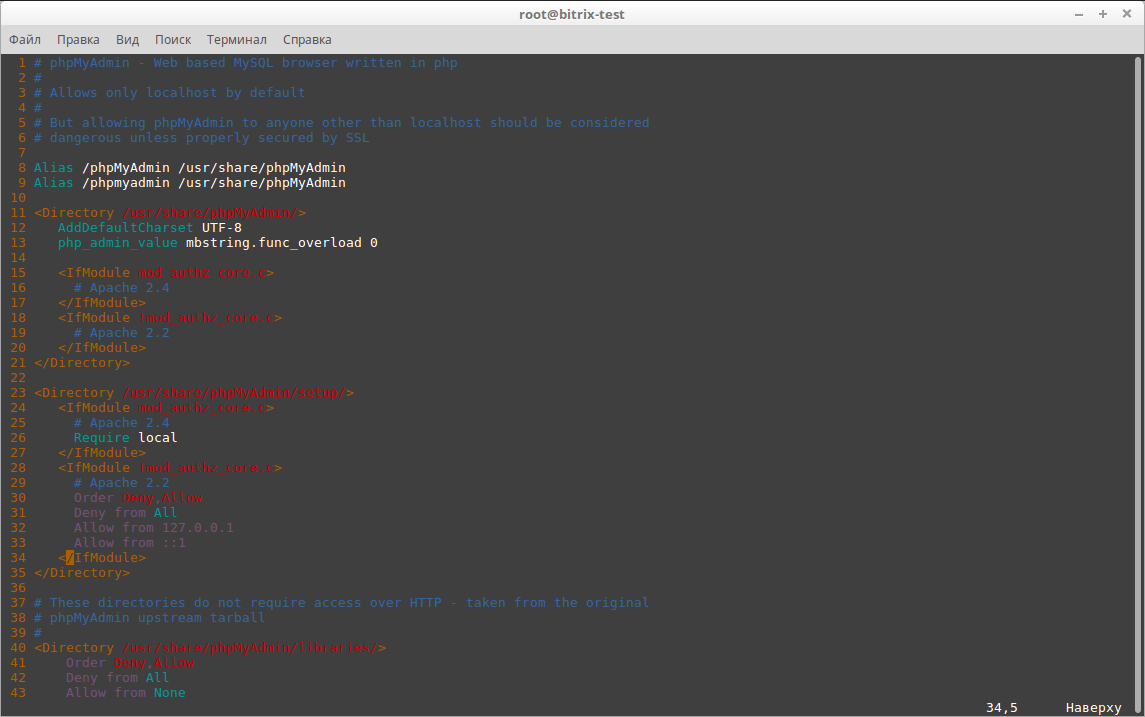This screenshot has width=1145, height=717.
Task: Click 'php_admin_value mbstring.func_overload 0' line
Action: (x=218, y=242)
